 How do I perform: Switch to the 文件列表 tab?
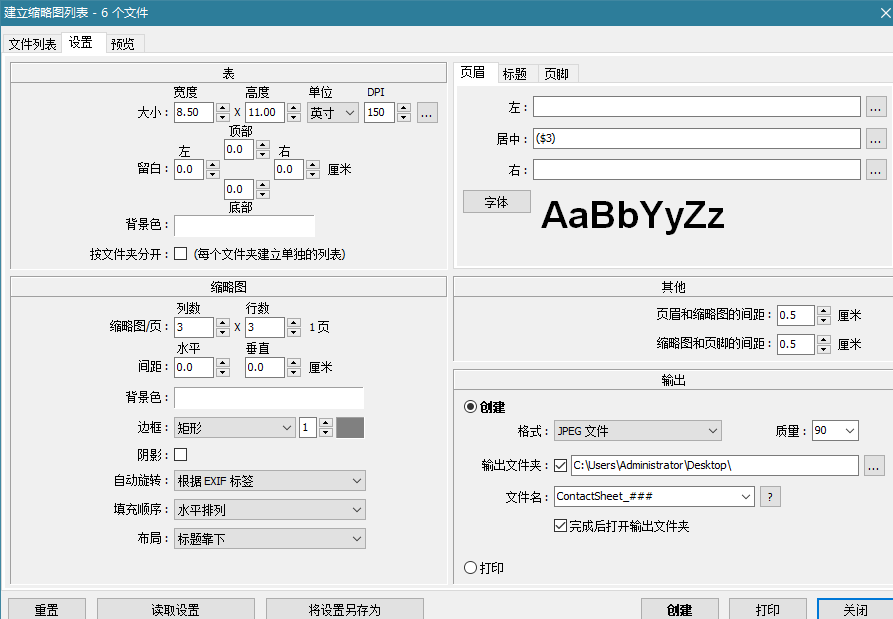(33, 44)
